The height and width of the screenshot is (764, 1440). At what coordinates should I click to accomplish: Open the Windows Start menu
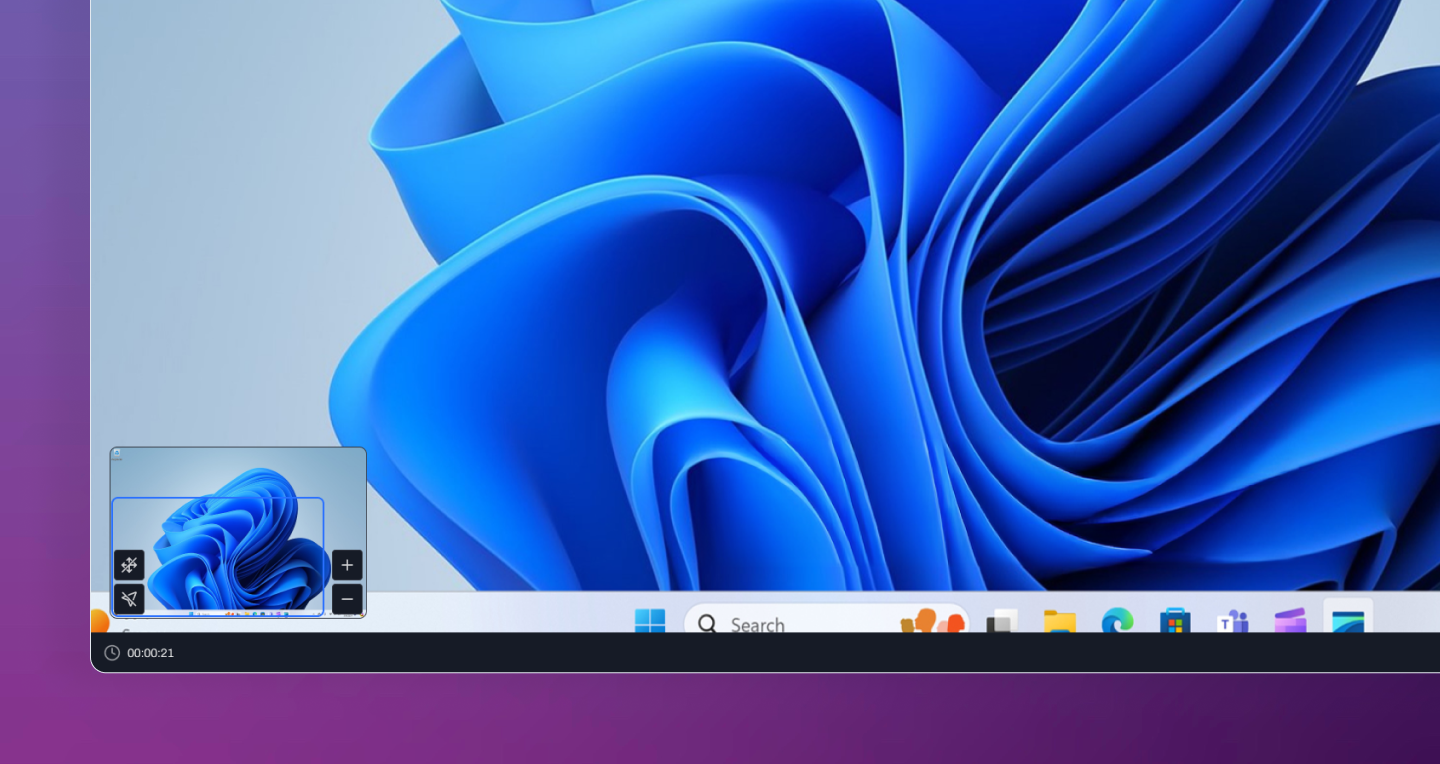tap(650, 621)
